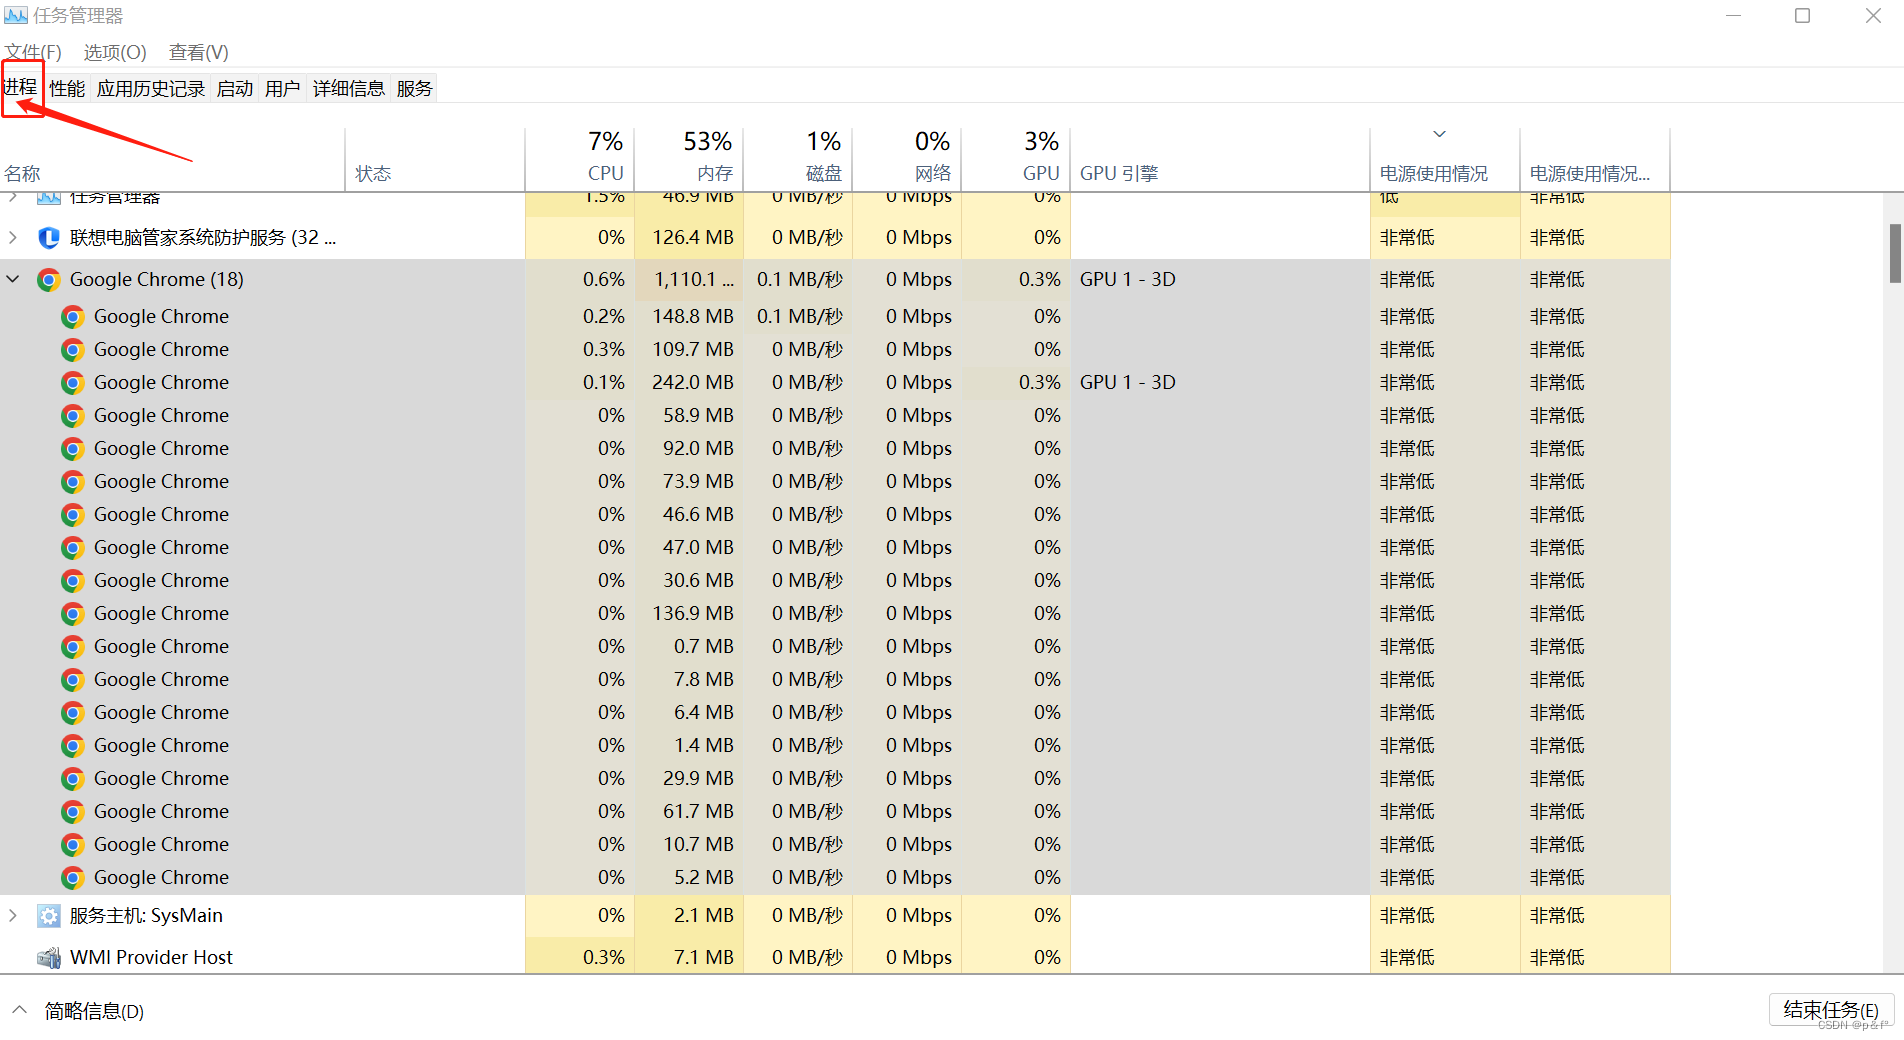The height and width of the screenshot is (1040, 1904).
Task: Click Chrome icon in the 5.2 MB row
Action: [72, 878]
